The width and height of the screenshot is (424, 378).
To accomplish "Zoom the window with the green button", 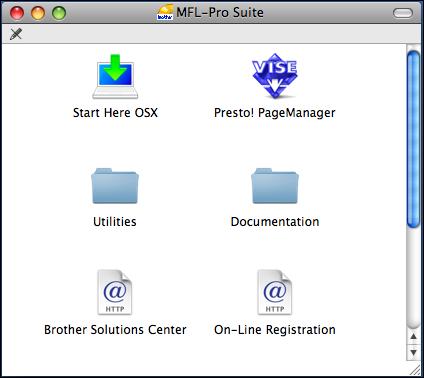I will click(x=59, y=13).
